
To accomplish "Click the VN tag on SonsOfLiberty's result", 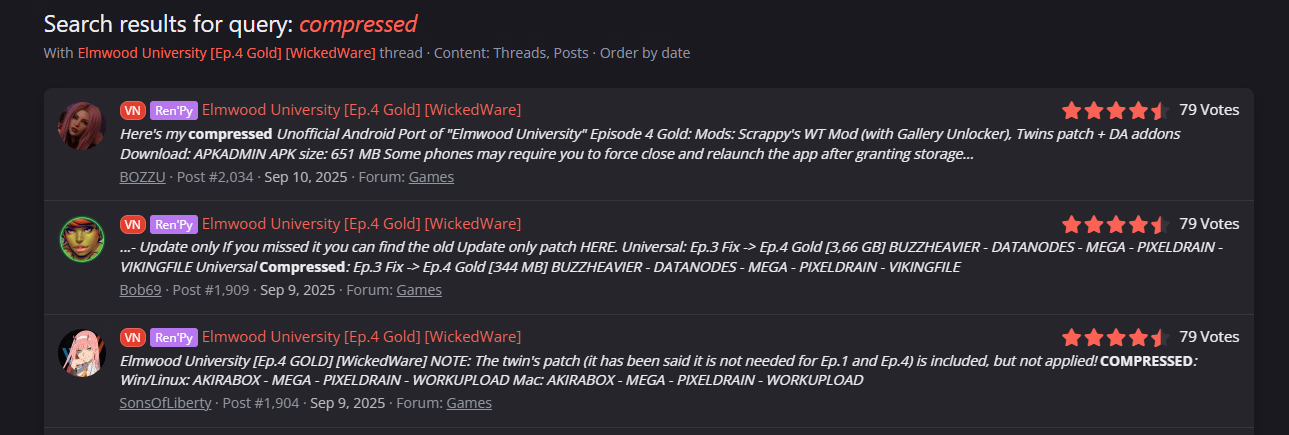I will [x=132, y=337].
